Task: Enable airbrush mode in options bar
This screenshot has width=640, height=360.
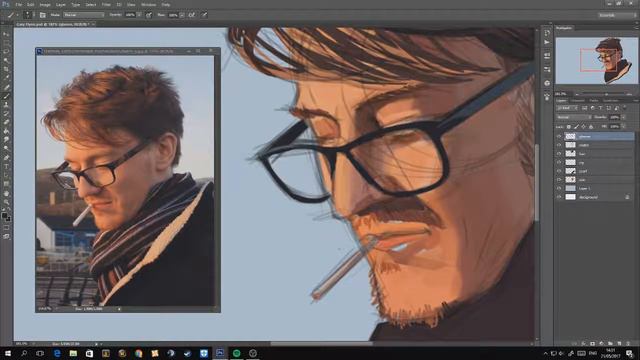Action: (x=191, y=15)
